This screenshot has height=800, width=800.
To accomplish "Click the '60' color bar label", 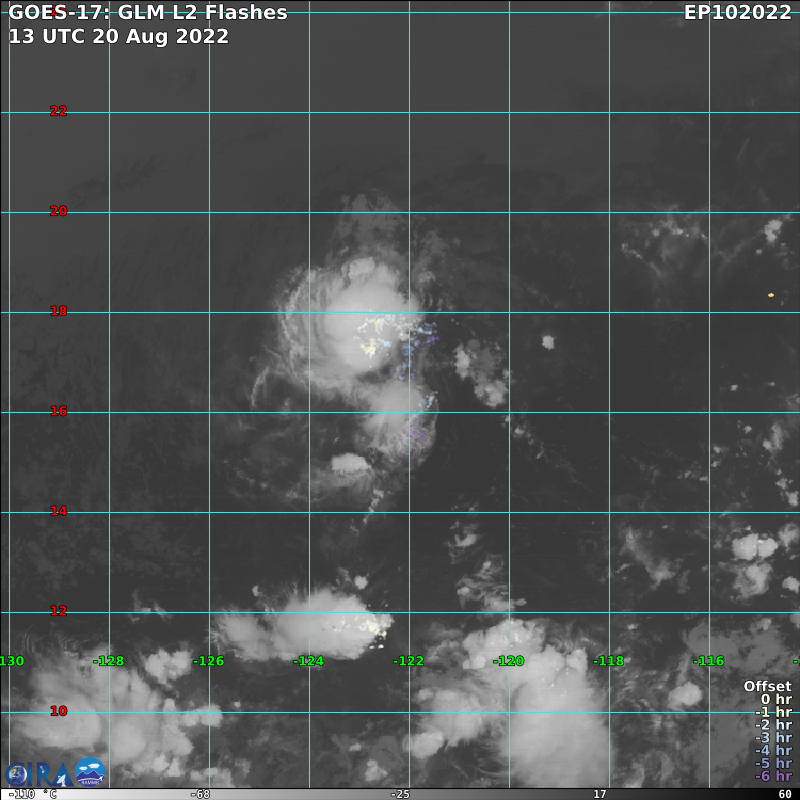I will pyautogui.click(x=785, y=794).
